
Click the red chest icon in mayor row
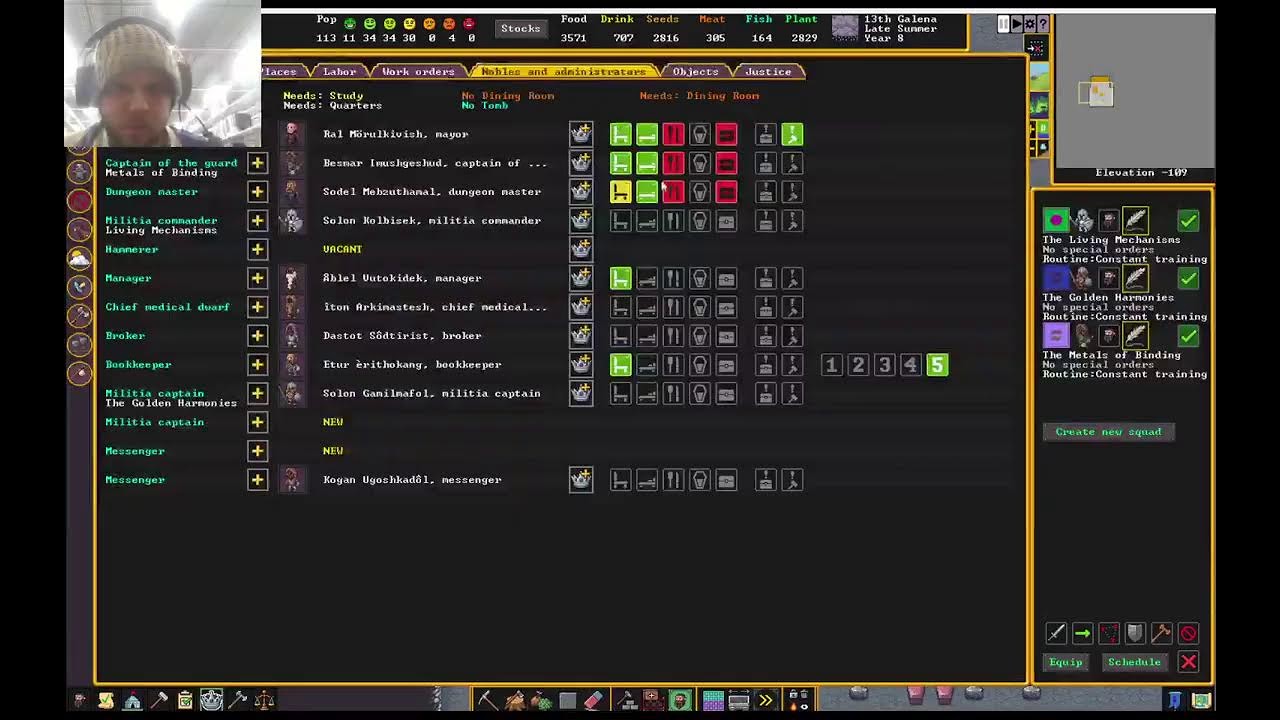(726, 134)
